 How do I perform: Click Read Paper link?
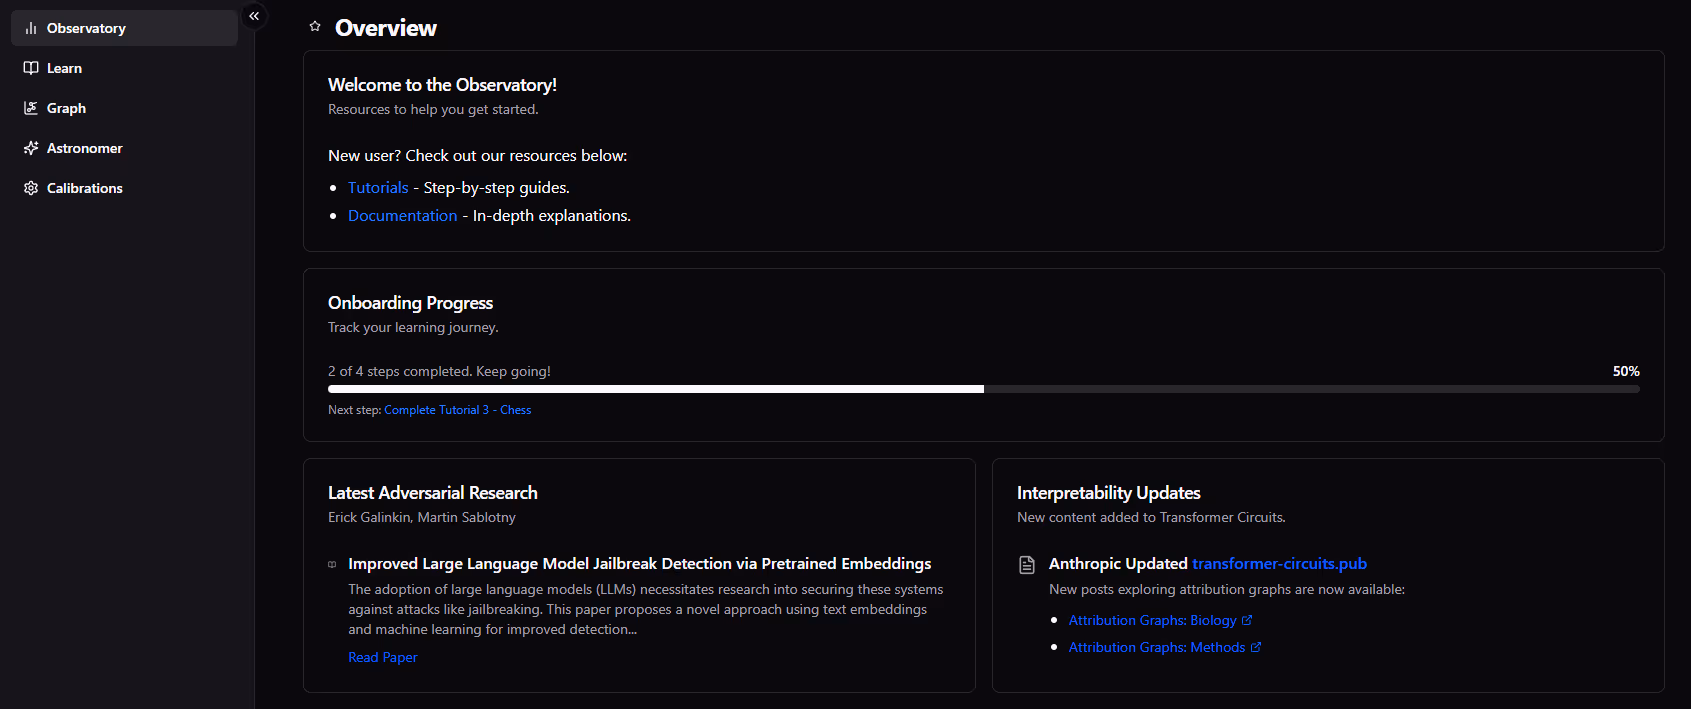tap(383, 657)
